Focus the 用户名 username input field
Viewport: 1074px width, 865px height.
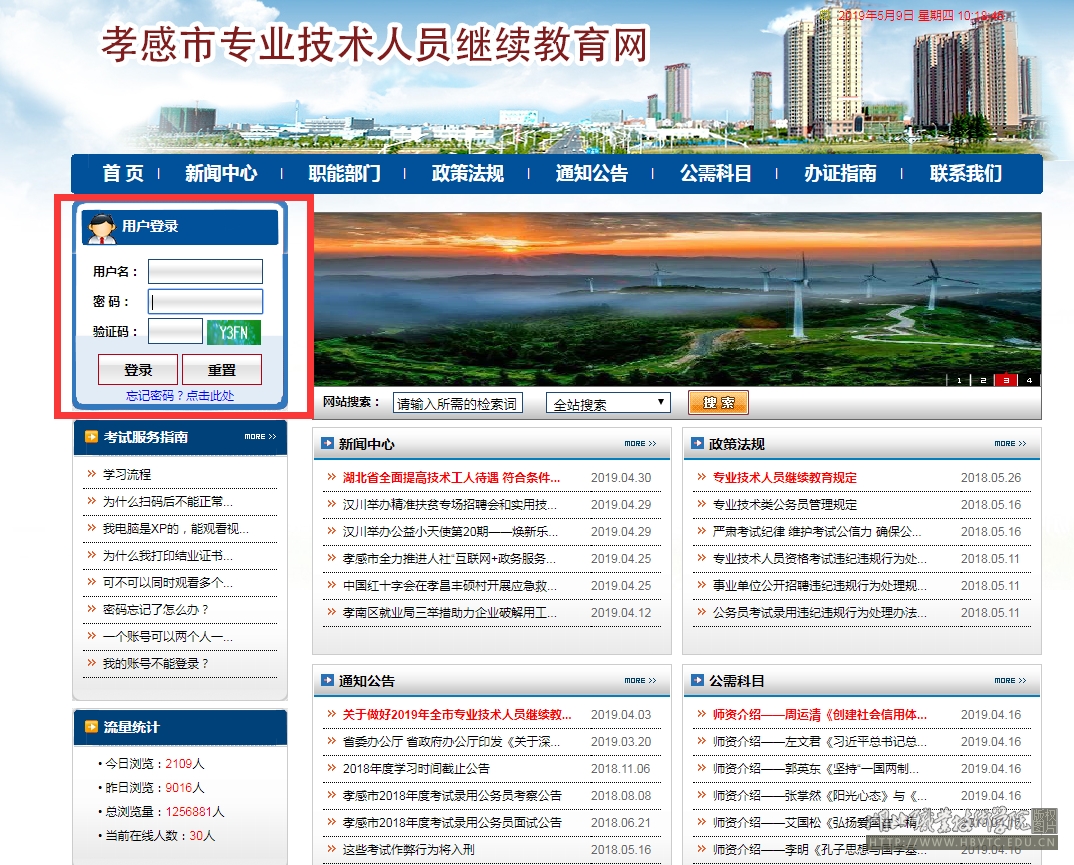pyautogui.click(x=205, y=272)
